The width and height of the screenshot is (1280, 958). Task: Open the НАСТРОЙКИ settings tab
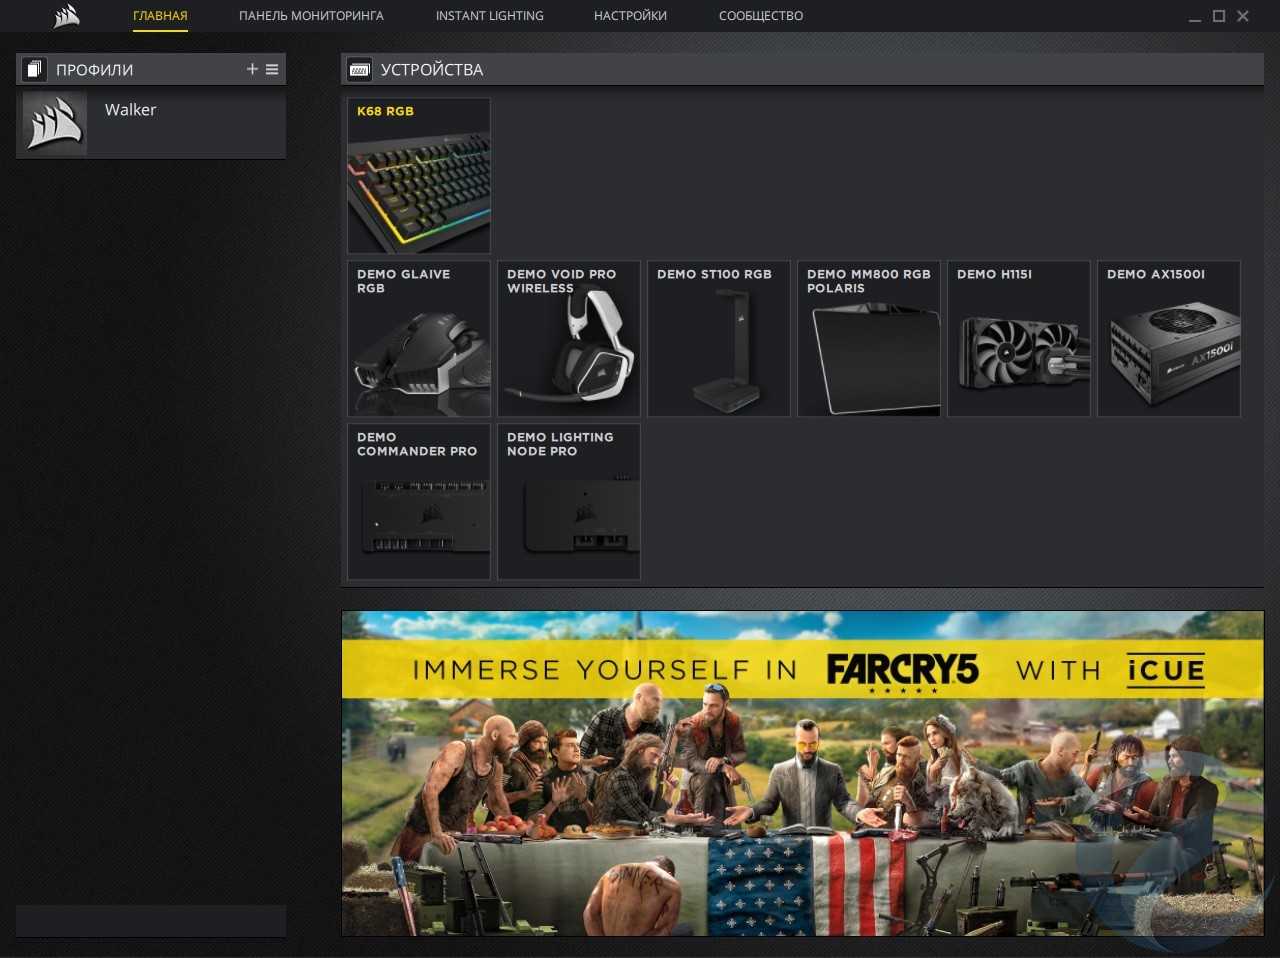(x=630, y=16)
